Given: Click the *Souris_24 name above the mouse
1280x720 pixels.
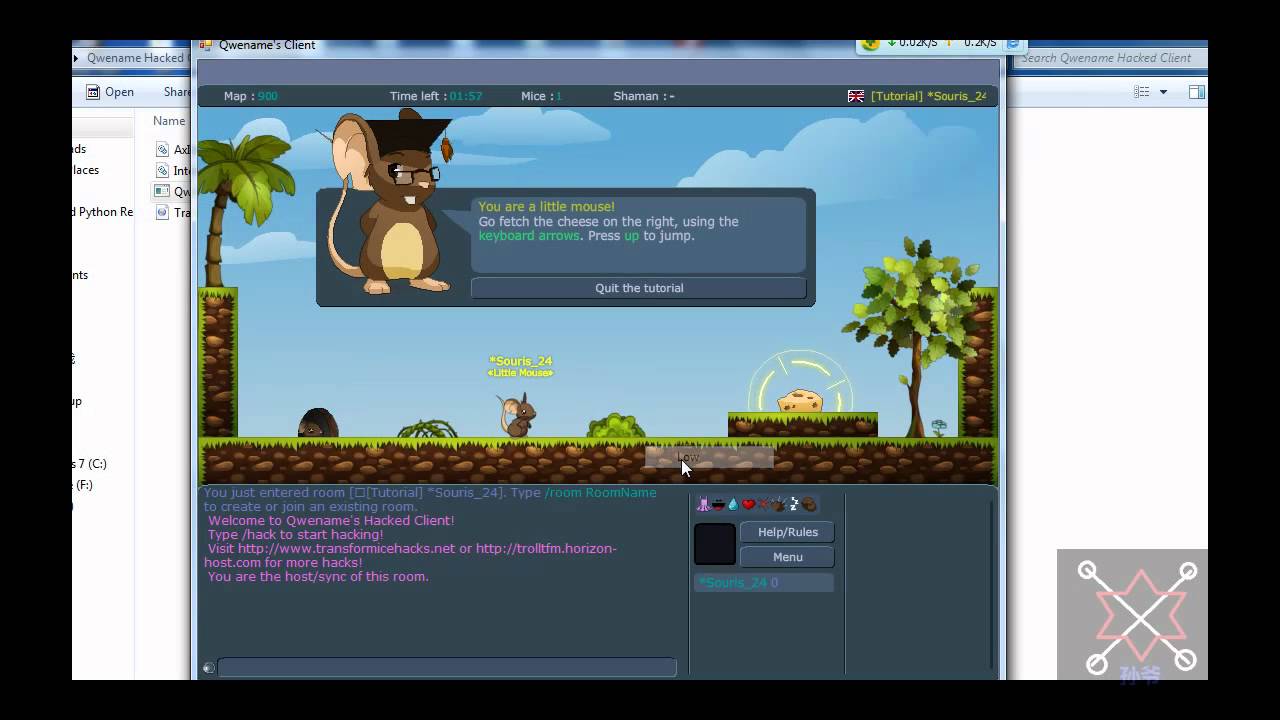Looking at the screenshot, I should click(520, 361).
